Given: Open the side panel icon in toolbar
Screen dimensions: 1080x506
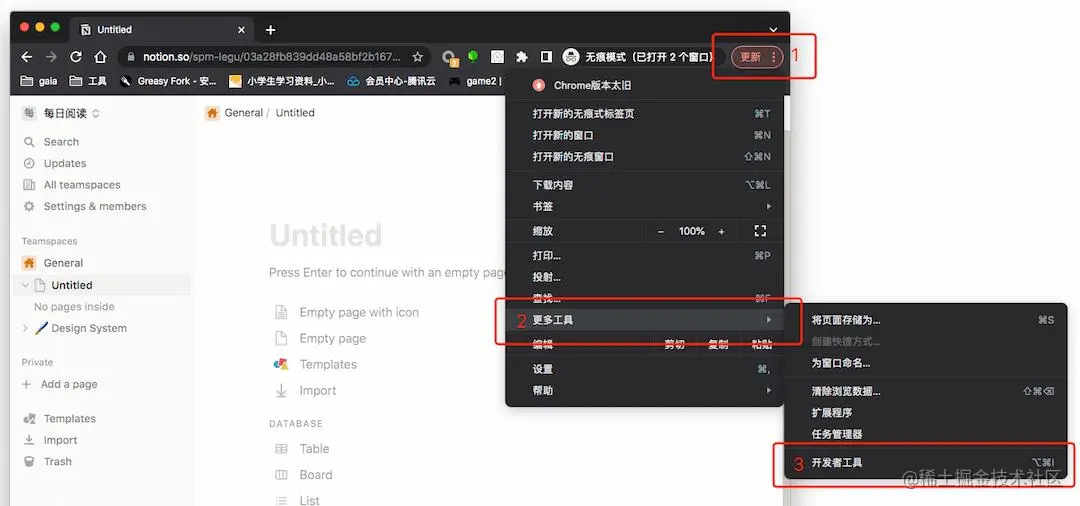Looking at the screenshot, I should pos(546,56).
